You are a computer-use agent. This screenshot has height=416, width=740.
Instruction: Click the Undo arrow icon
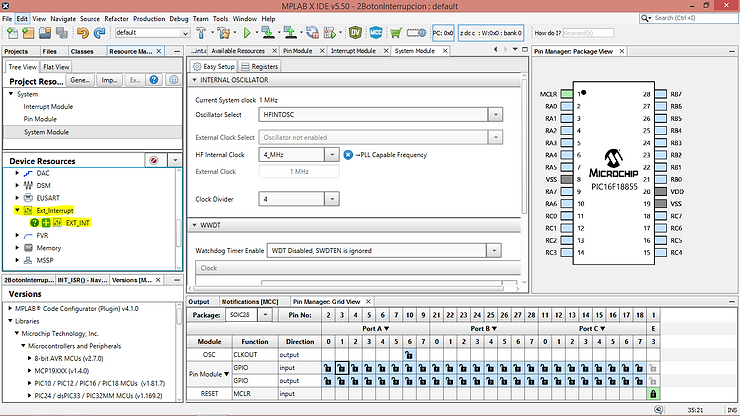click(83, 33)
